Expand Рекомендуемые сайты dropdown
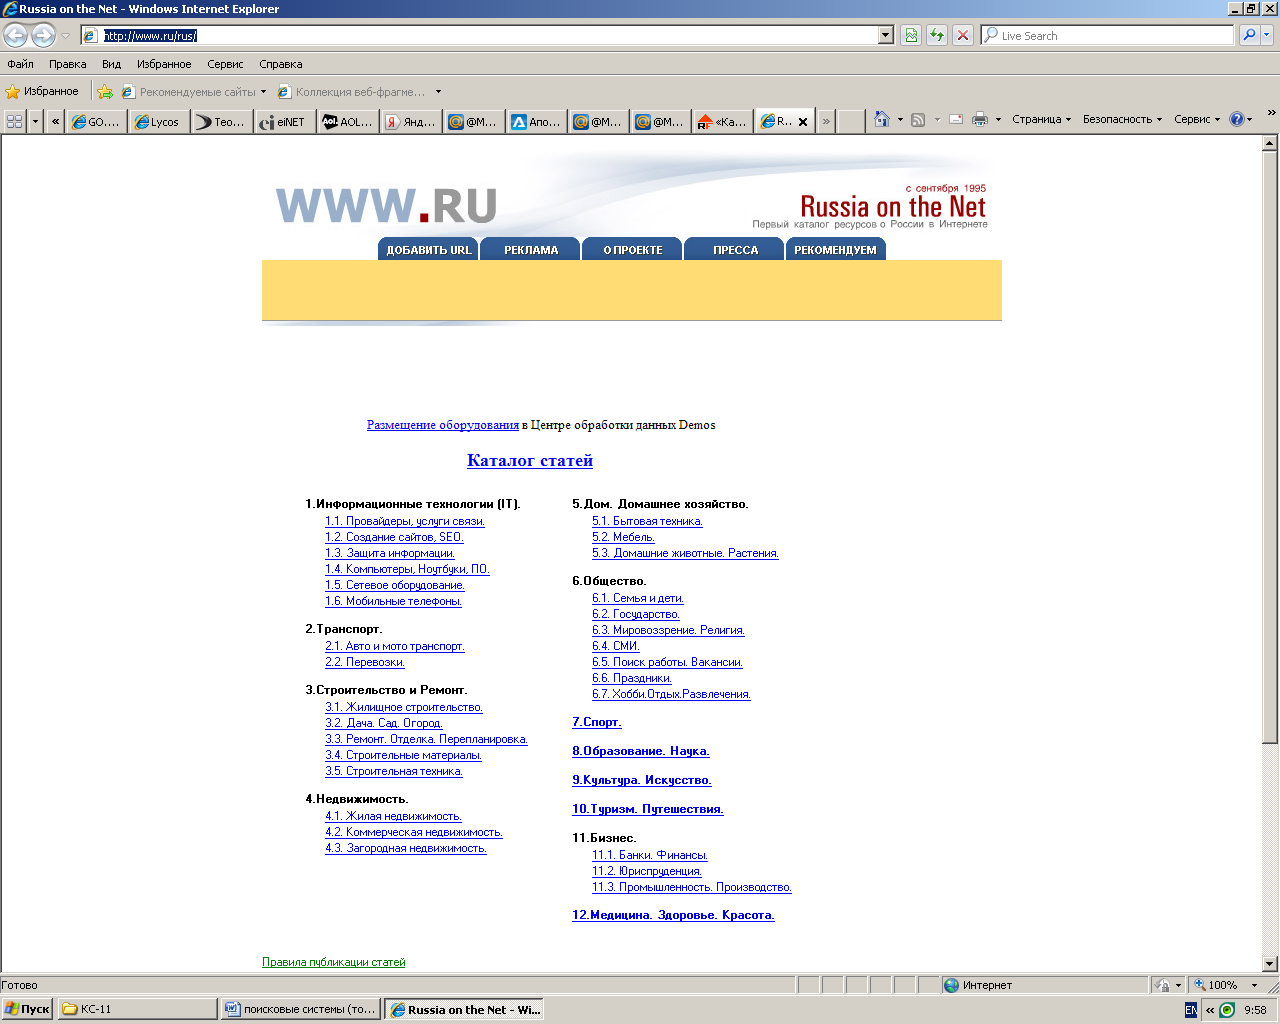 (263, 92)
